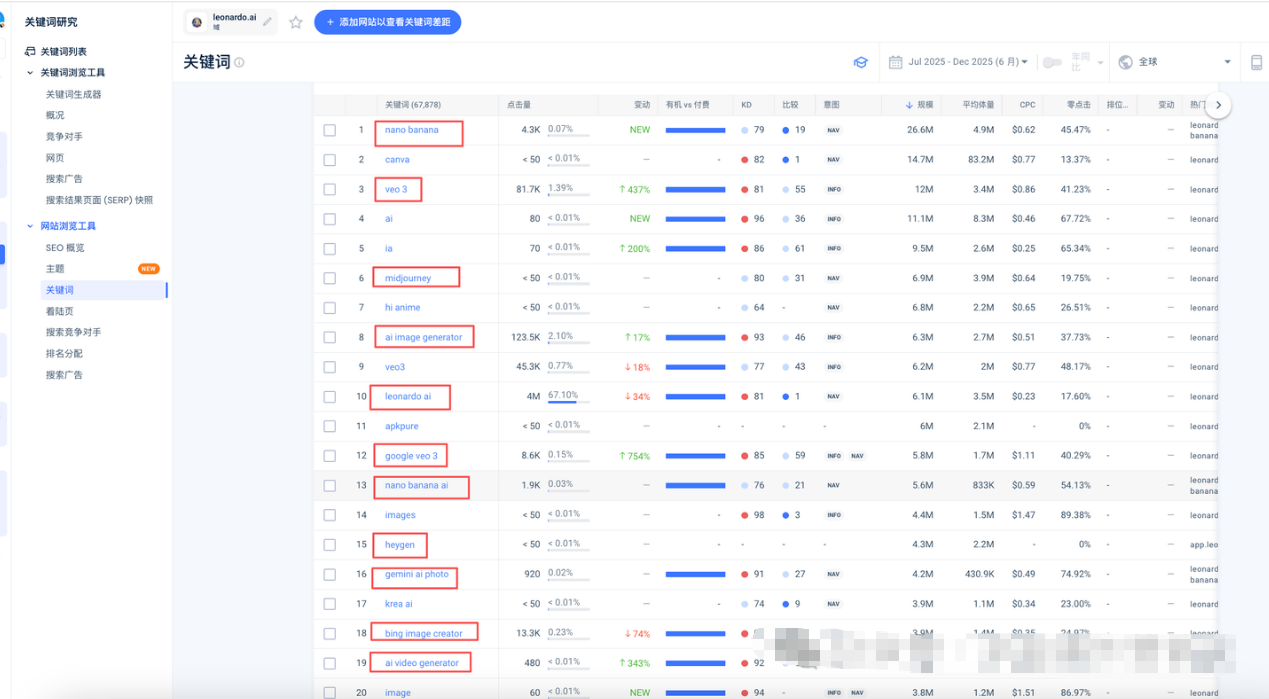Image resolution: width=1269 pixels, height=699 pixels.
Task: Collapse the 网站浏览工具 section
Action: 30,226
